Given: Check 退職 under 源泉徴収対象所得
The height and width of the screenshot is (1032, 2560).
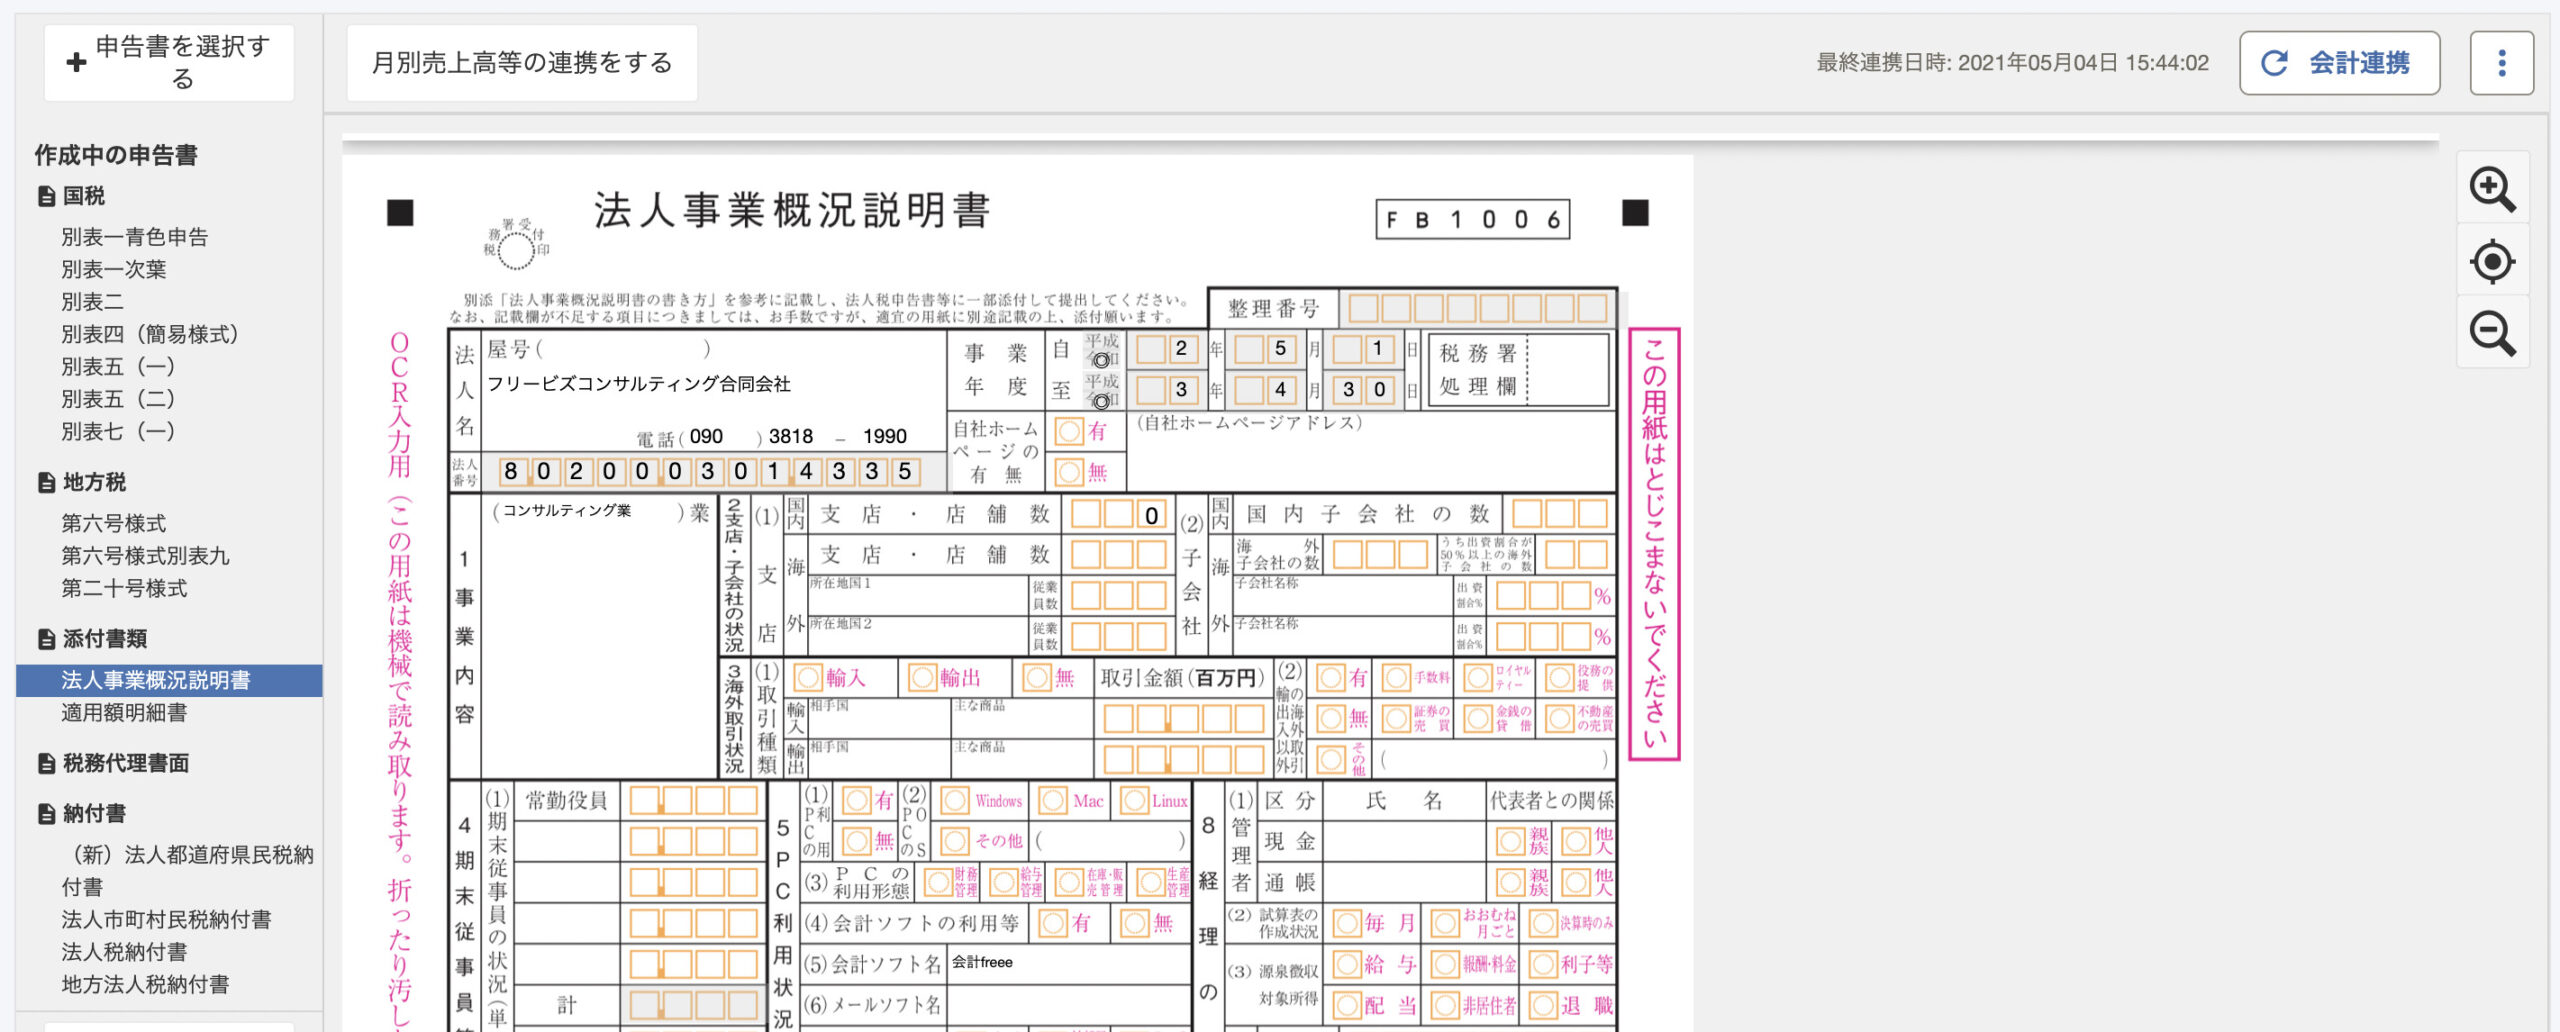Looking at the screenshot, I should [1543, 1005].
